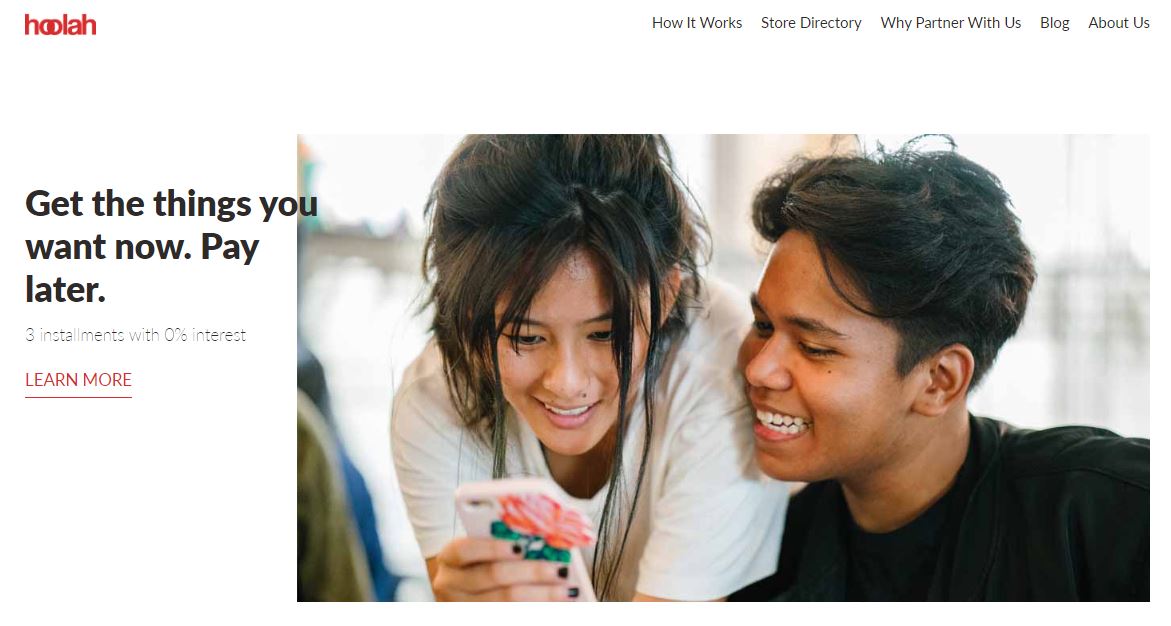Click the man's black shirt in photo

971,523
